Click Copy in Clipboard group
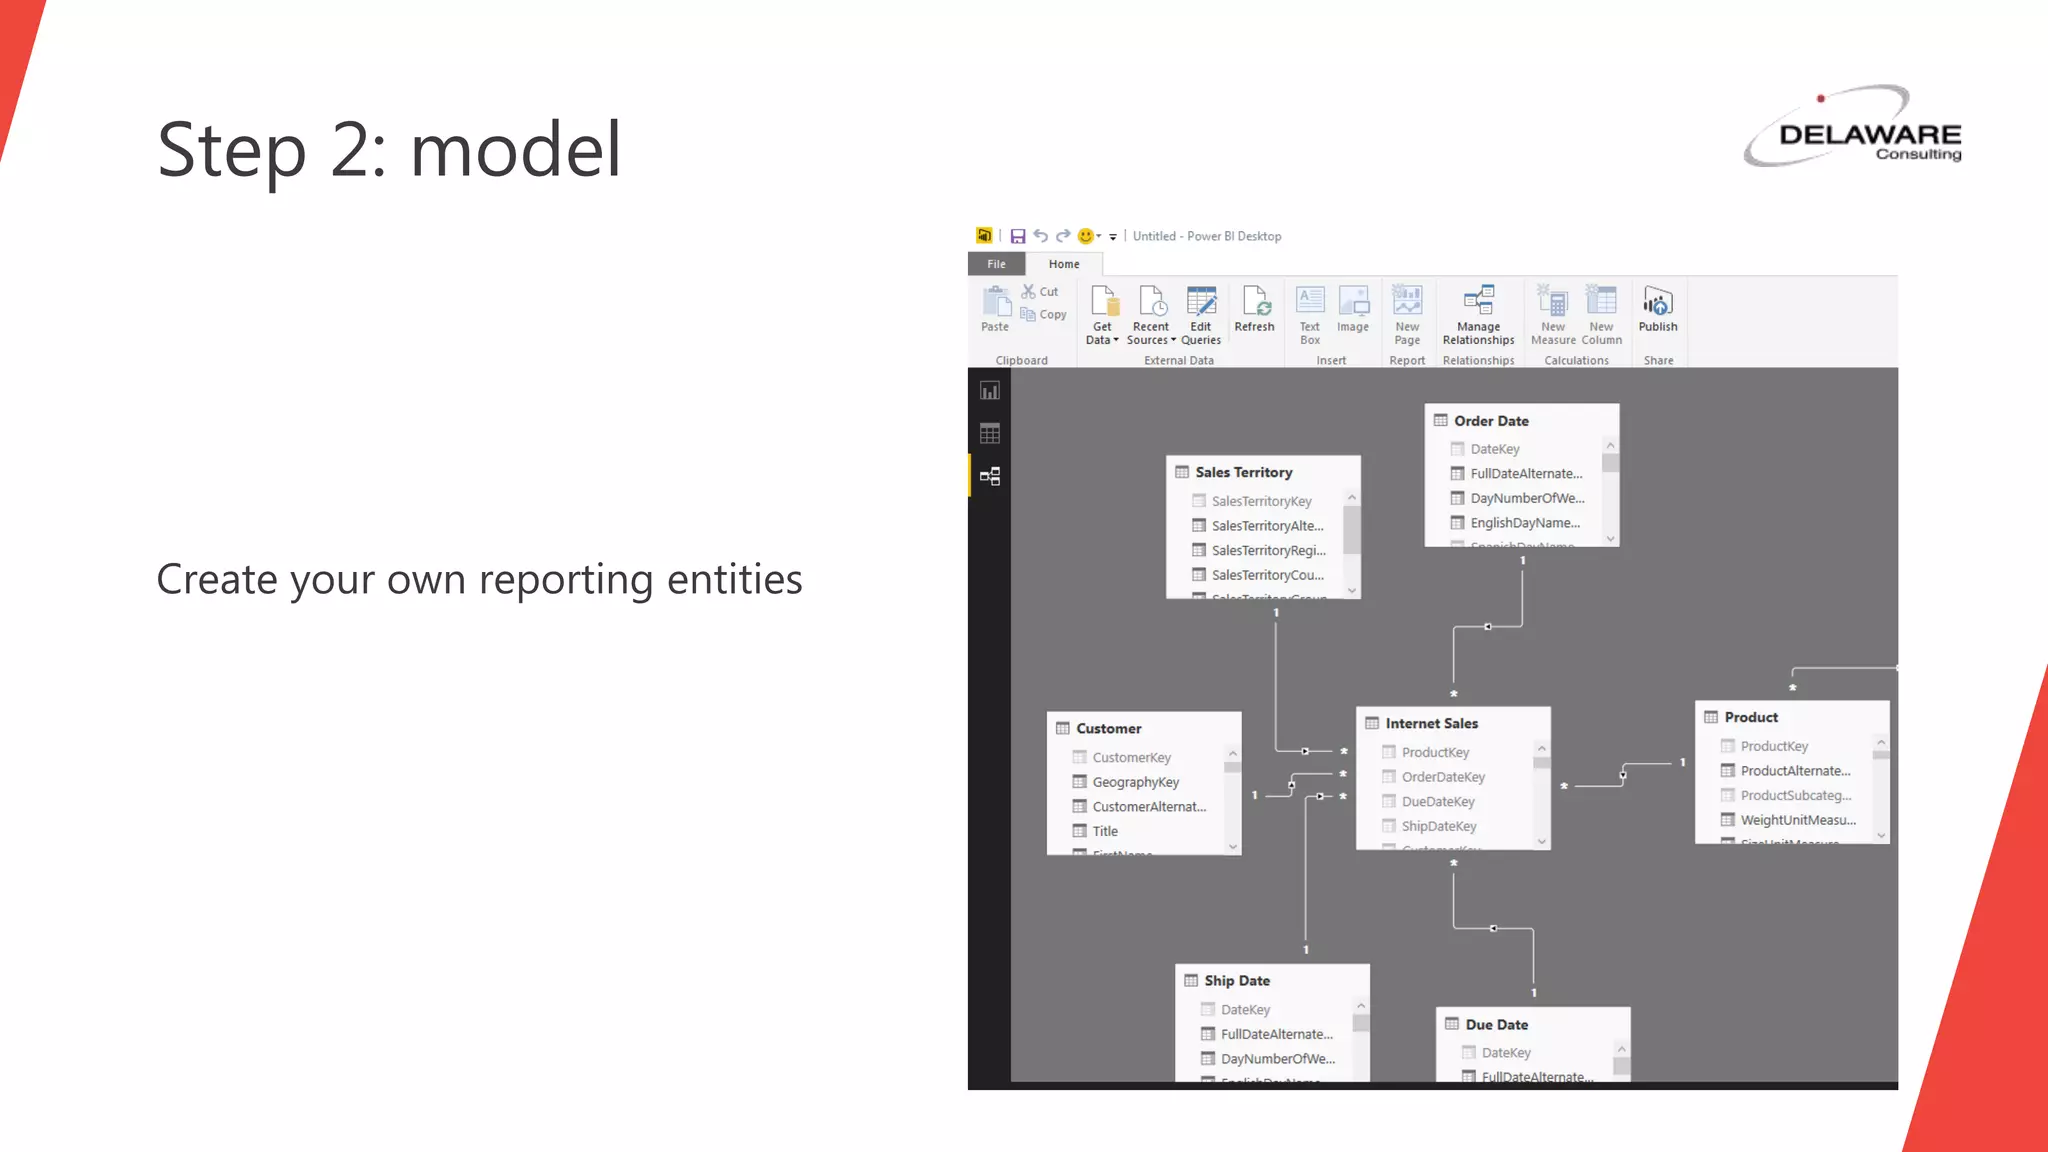The width and height of the screenshot is (2048, 1152). click(1043, 314)
